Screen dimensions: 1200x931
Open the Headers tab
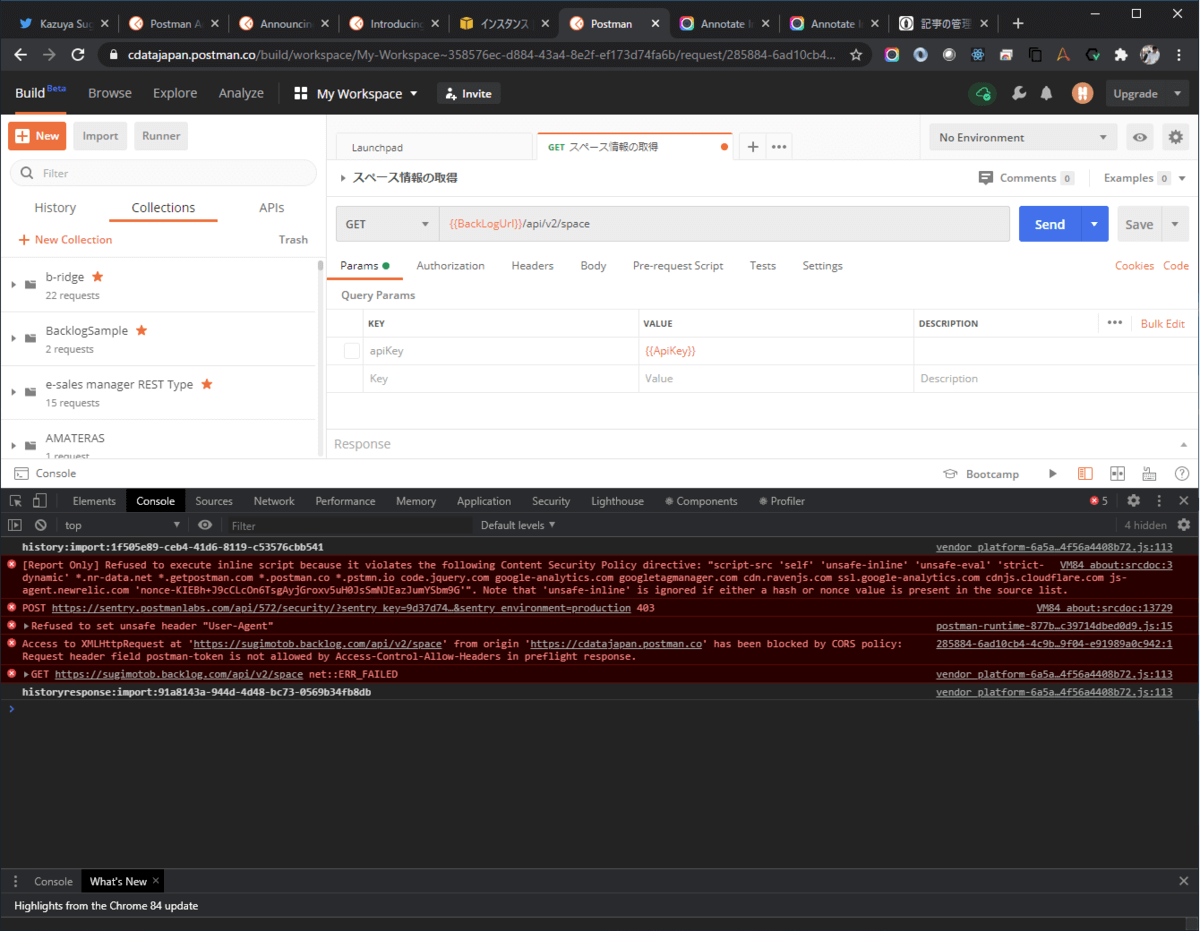pos(532,266)
